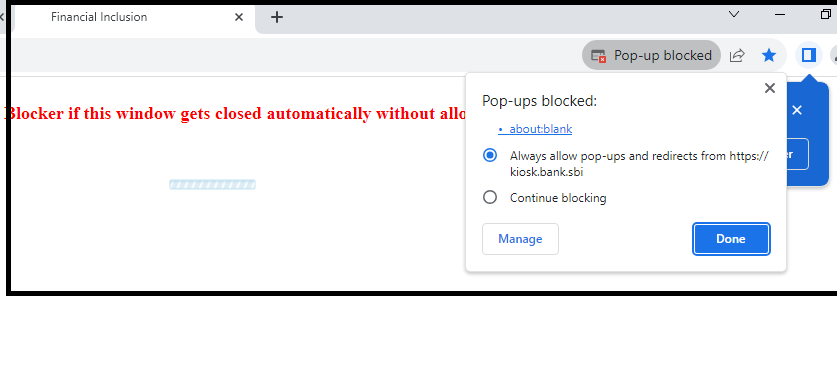
Task: Select the Continue blocking option
Action: pyautogui.click(x=489, y=198)
